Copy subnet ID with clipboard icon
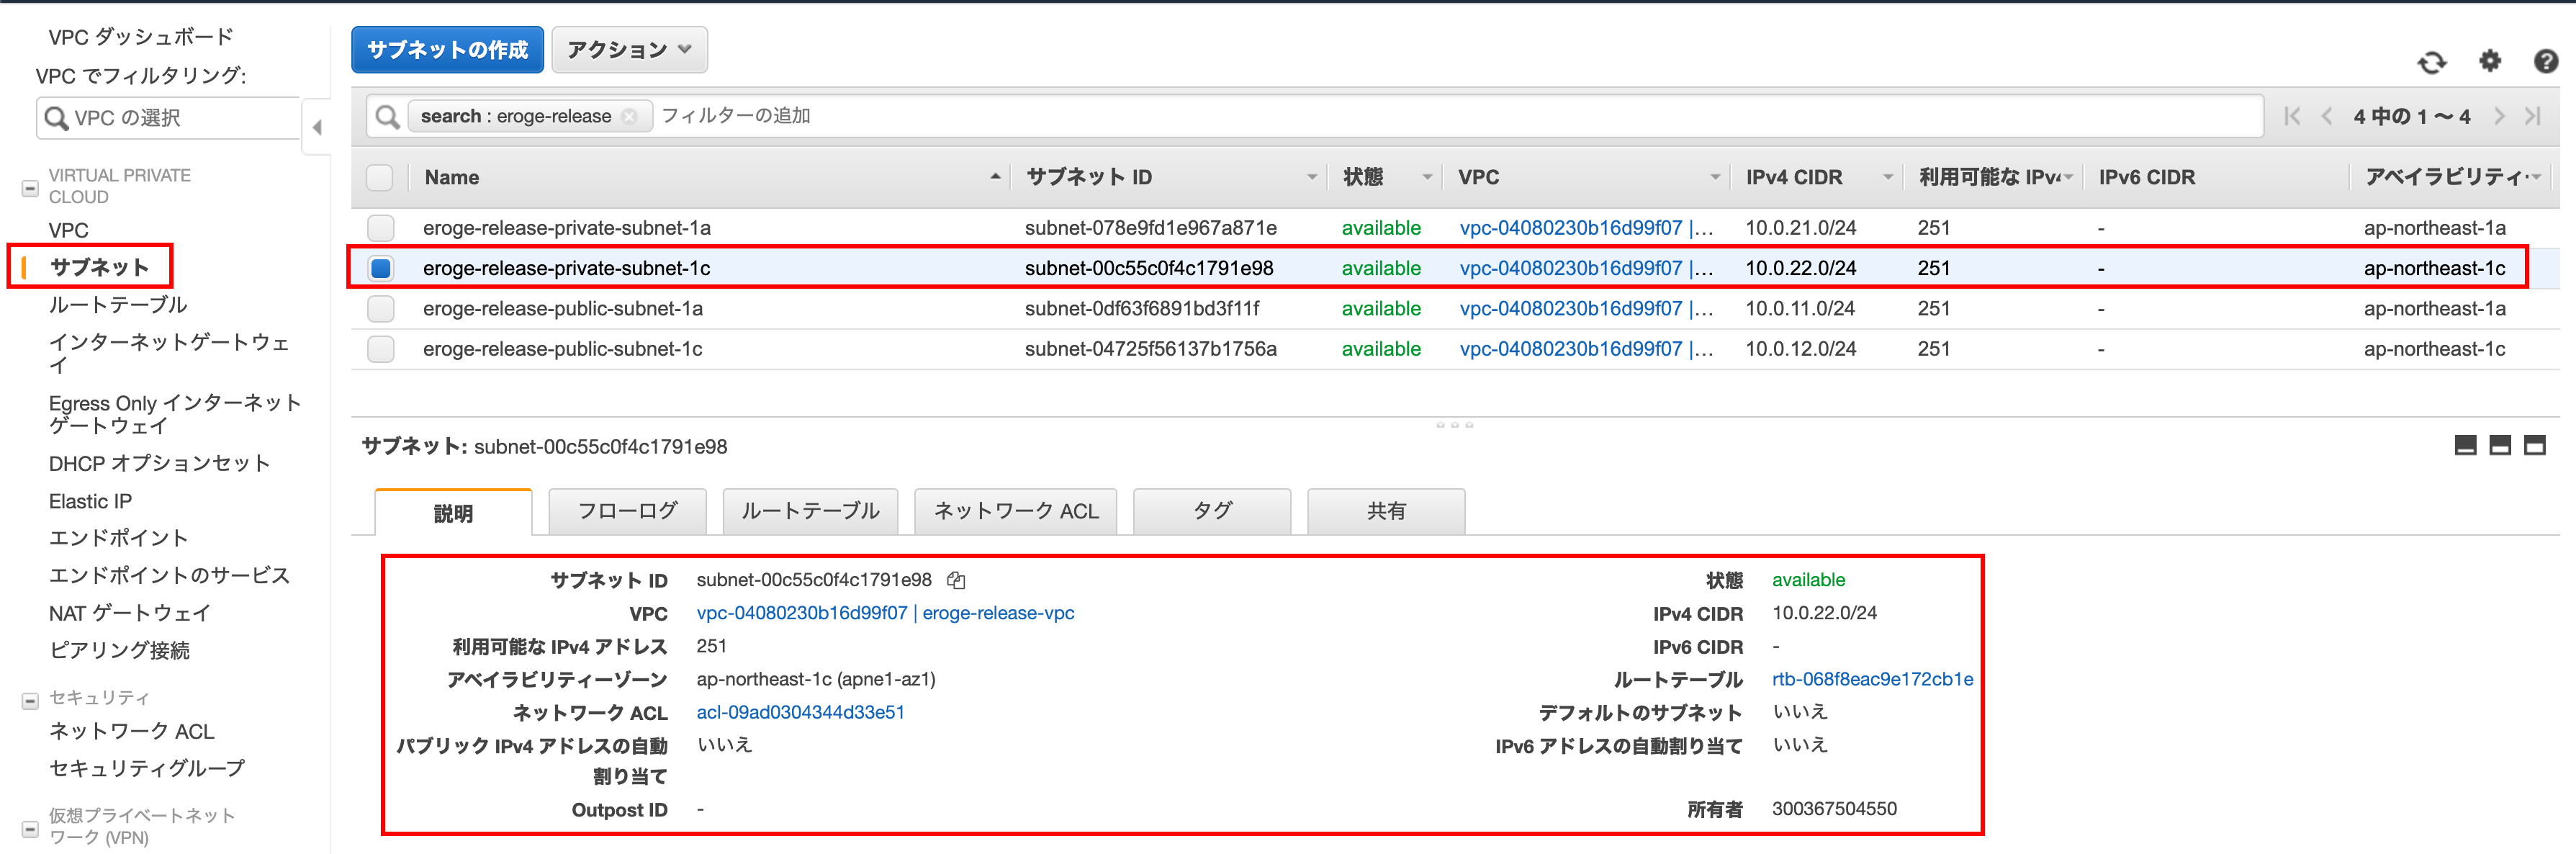Viewport: 2576px width, 854px height. pos(956,580)
